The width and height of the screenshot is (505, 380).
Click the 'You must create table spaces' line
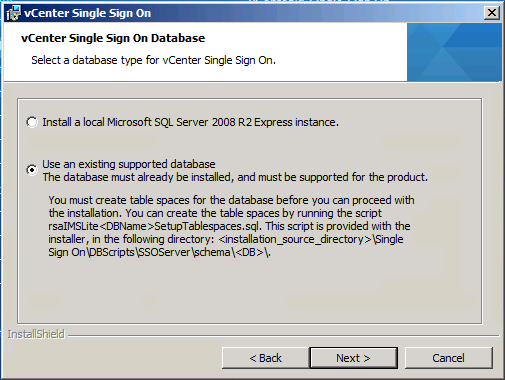tap(231, 200)
